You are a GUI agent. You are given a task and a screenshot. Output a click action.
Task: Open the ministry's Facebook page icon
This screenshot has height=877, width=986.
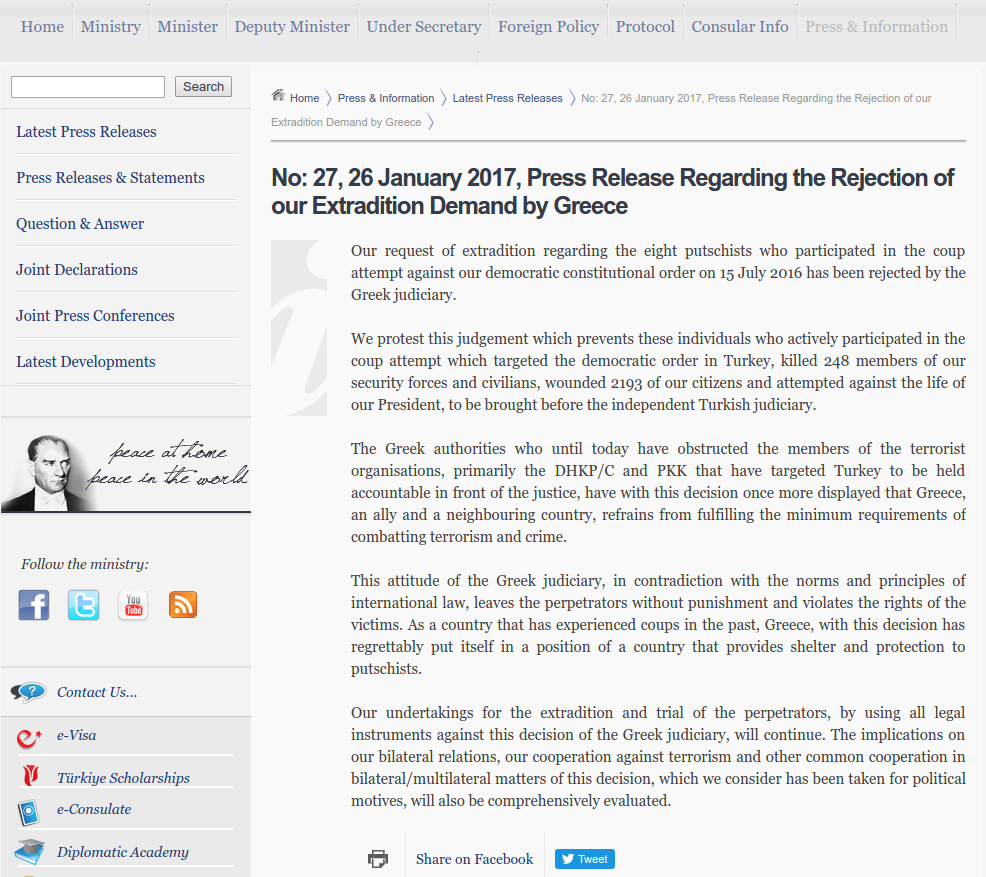[34, 605]
